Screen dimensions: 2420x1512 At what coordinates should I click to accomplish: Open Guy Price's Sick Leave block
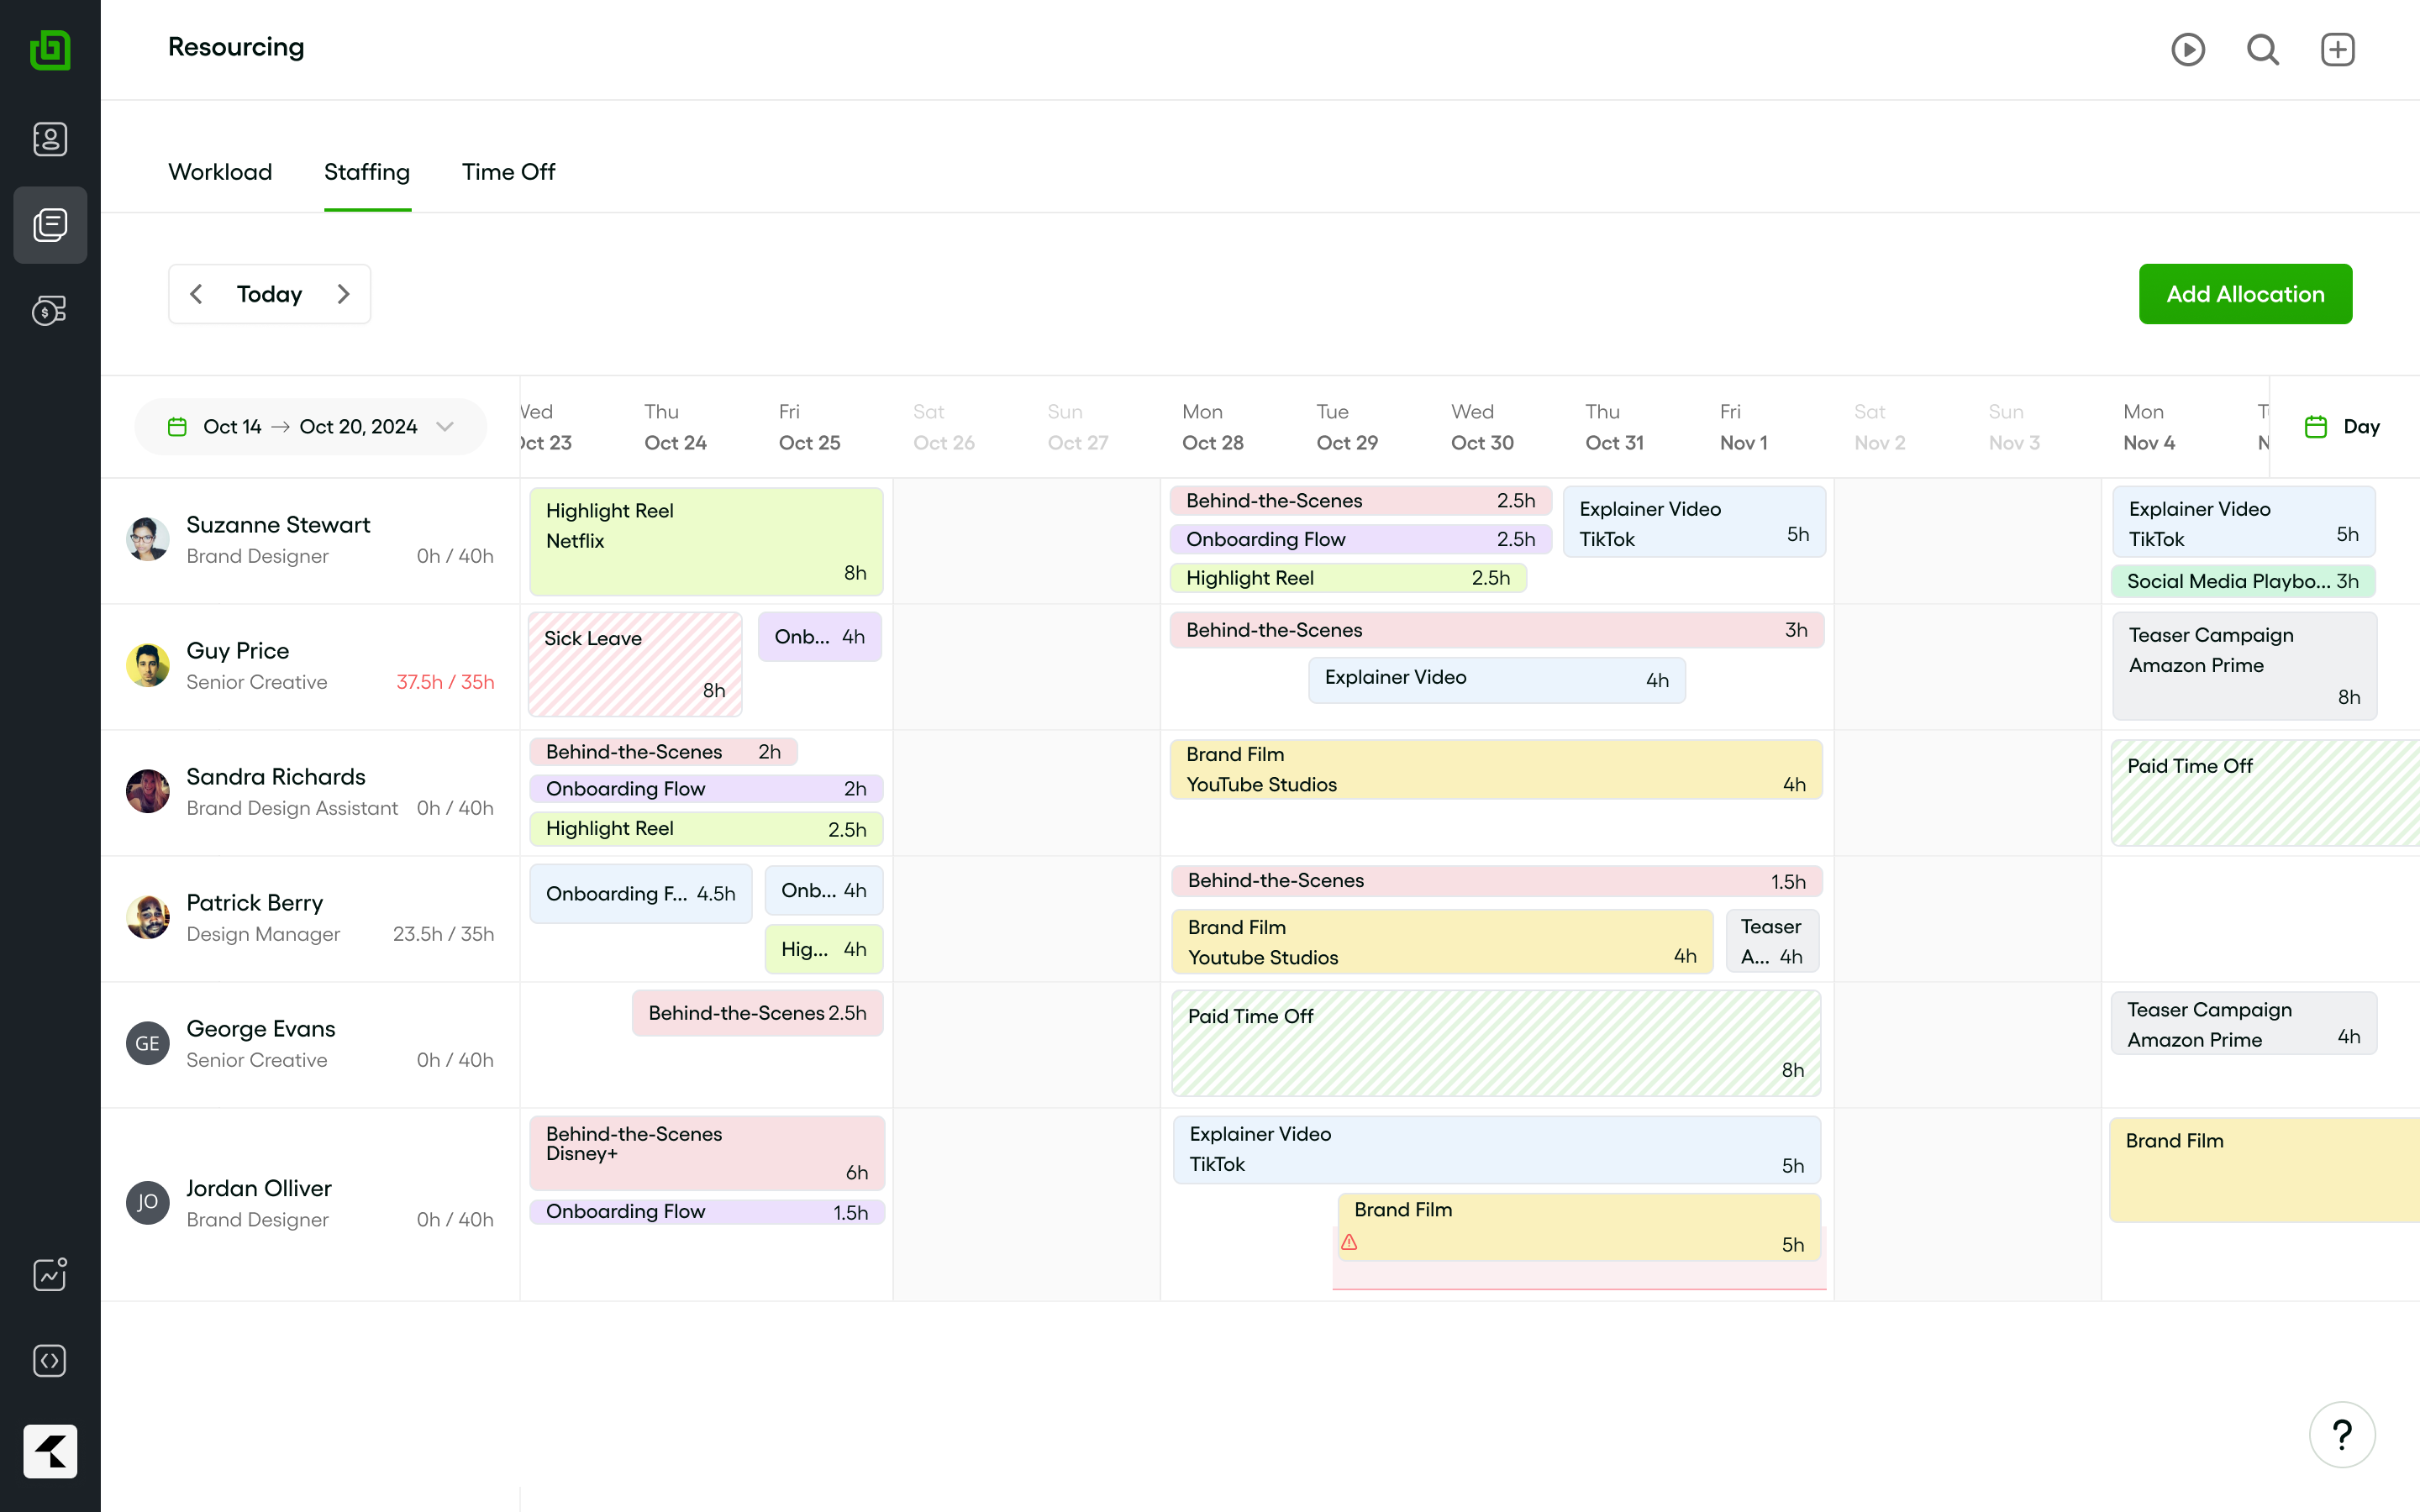click(635, 664)
